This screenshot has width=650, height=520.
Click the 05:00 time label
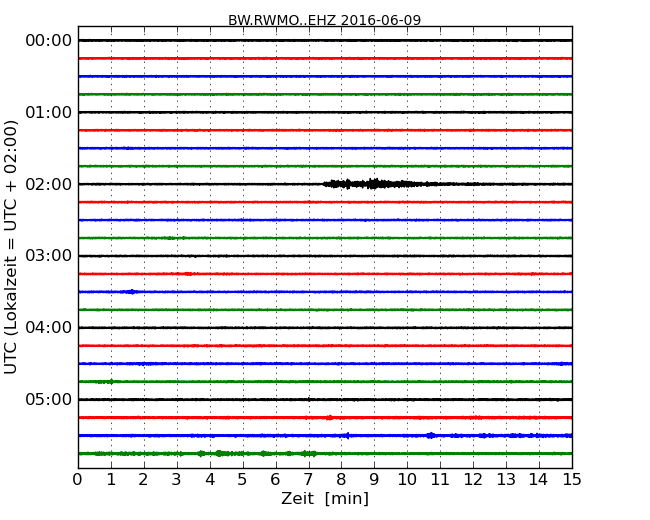[49, 399]
